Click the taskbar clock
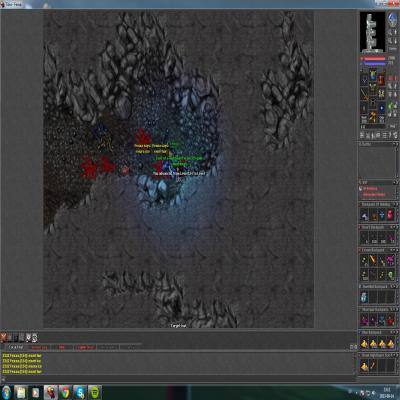 387,392
